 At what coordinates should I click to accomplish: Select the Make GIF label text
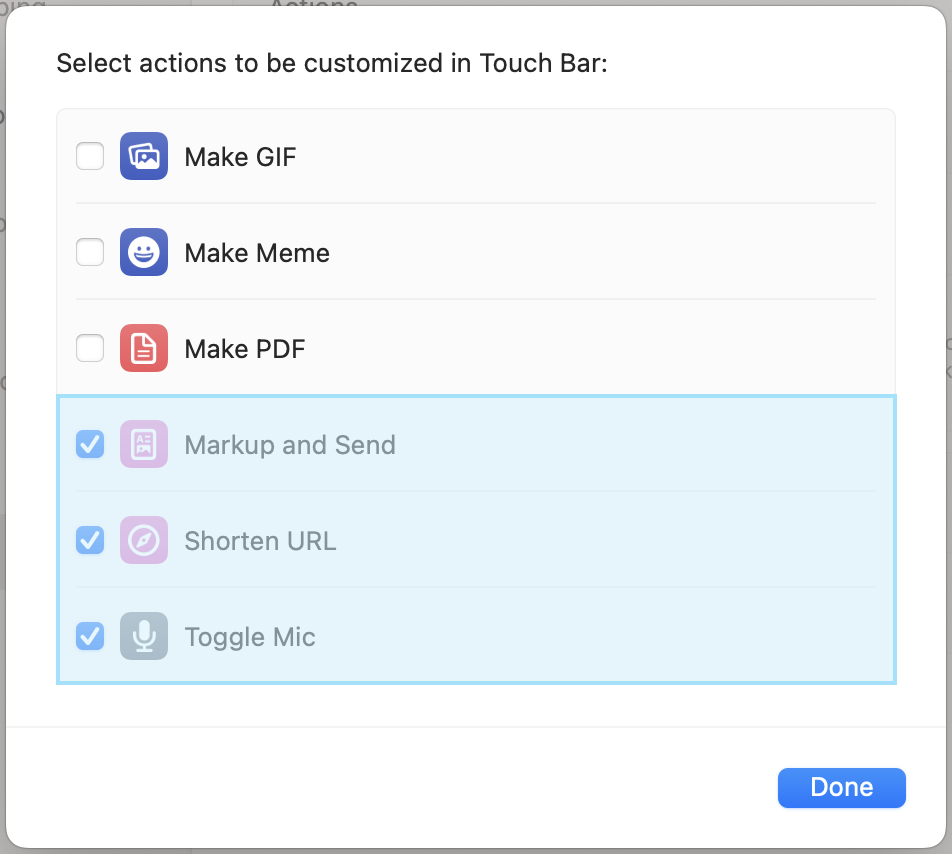click(240, 157)
